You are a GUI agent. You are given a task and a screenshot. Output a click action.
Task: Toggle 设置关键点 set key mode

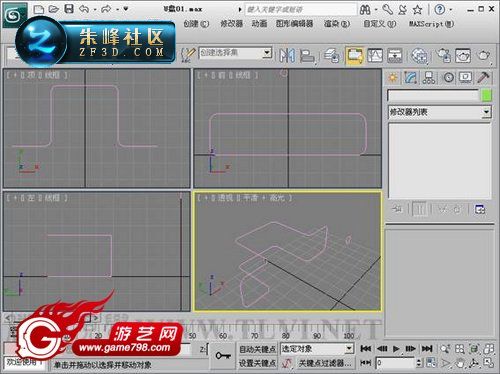tap(257, 363)
